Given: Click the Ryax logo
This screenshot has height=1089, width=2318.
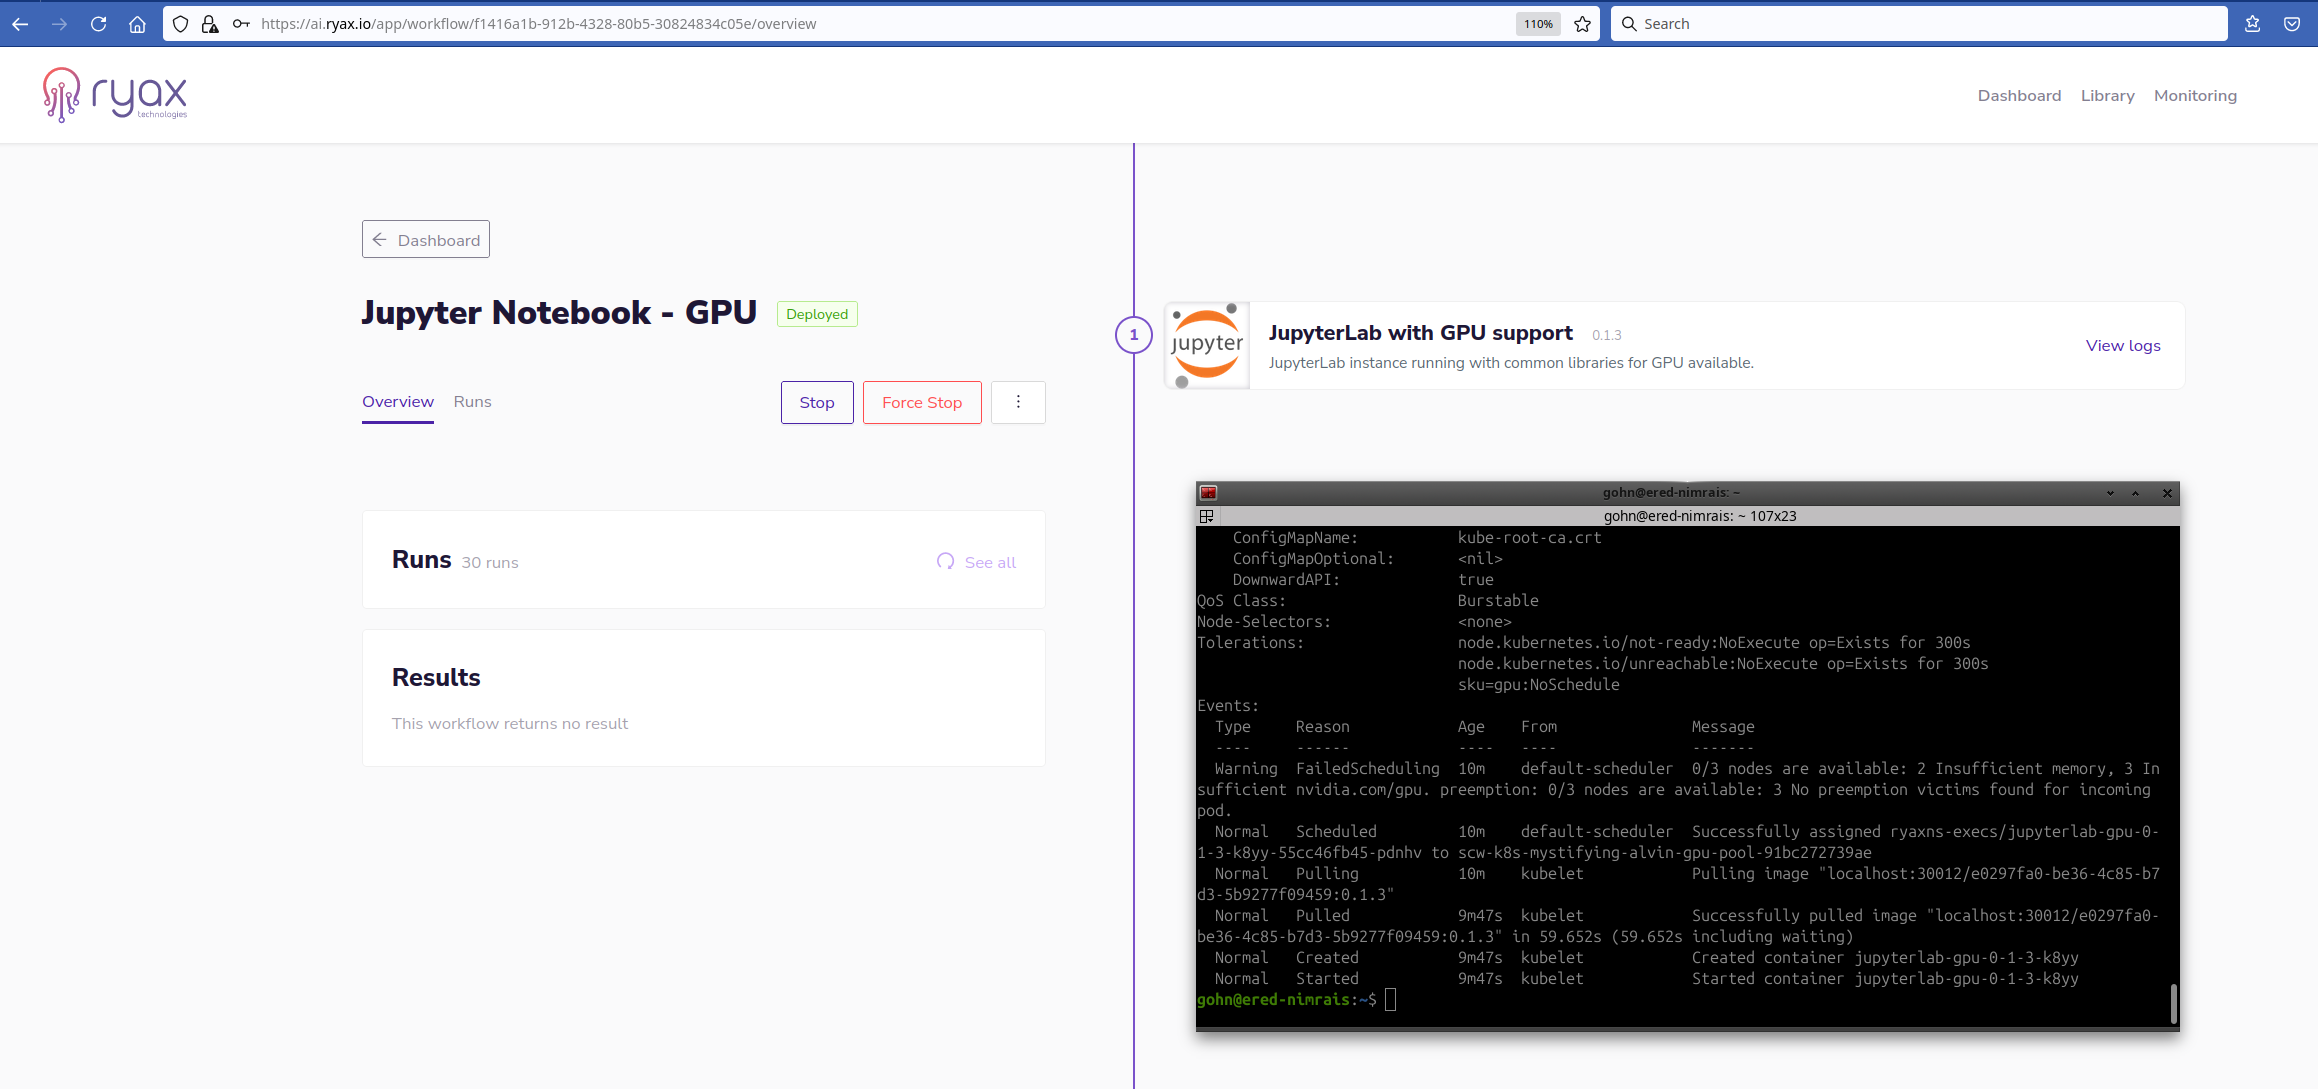Looking at the screenshot, I should click(x=114, y=95).
